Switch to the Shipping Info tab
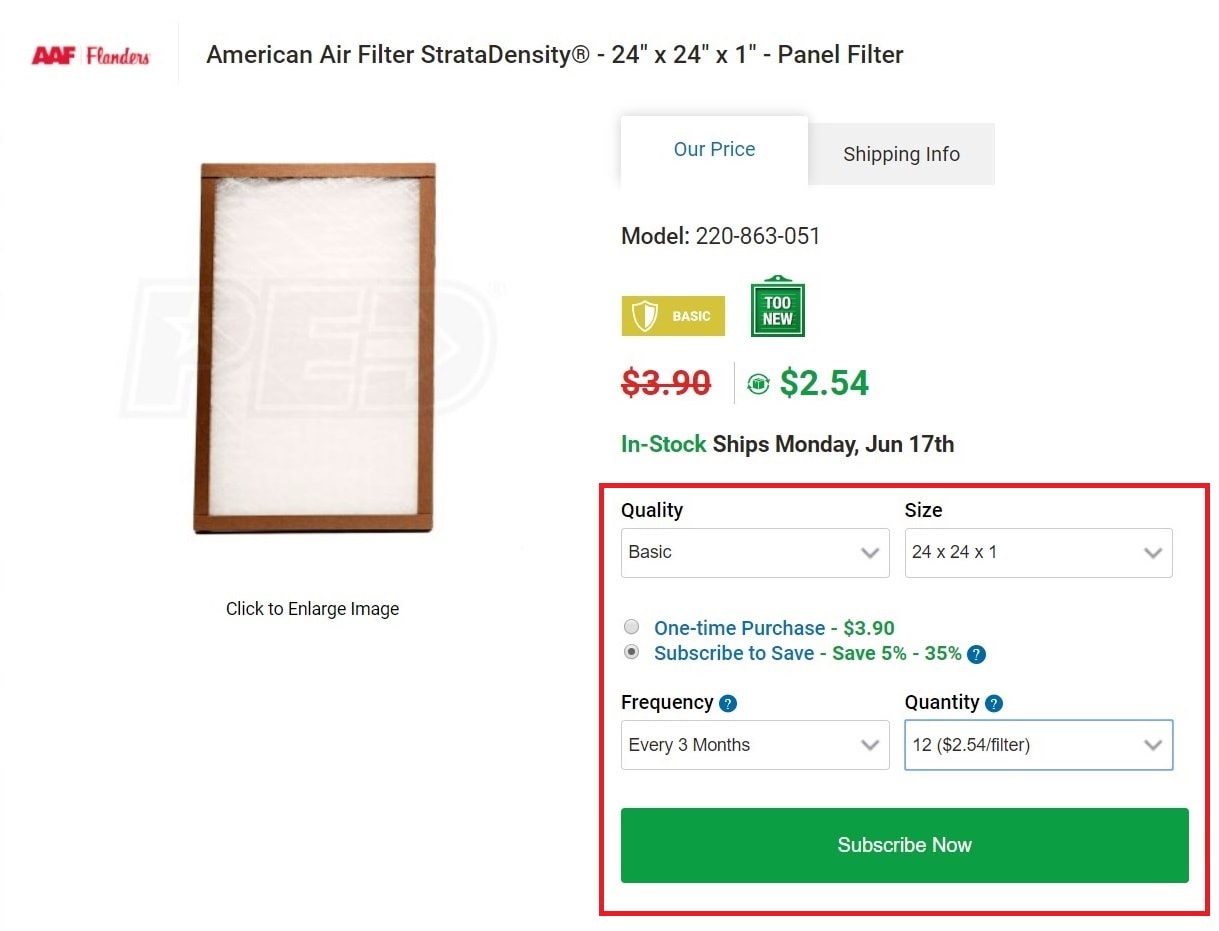1219x931 pixels. [901, 155]
